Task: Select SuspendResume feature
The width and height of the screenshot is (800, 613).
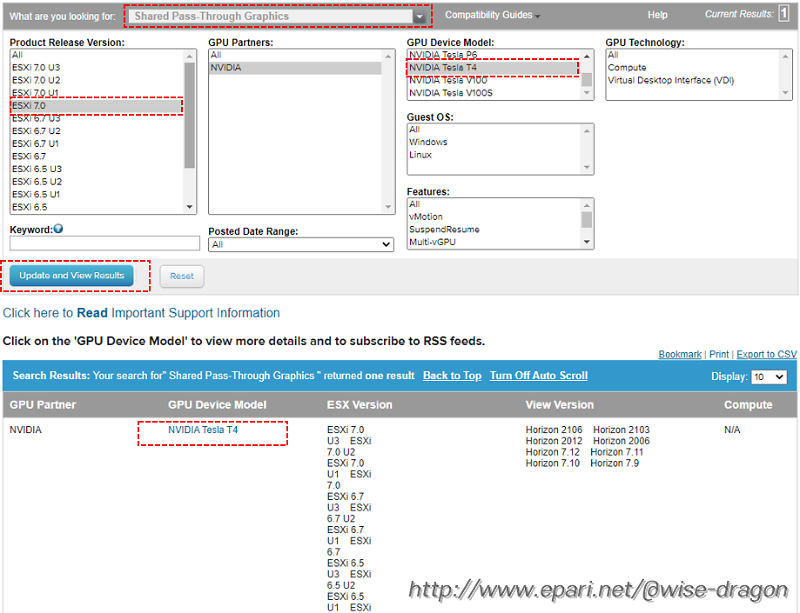Action: [494, 230]
